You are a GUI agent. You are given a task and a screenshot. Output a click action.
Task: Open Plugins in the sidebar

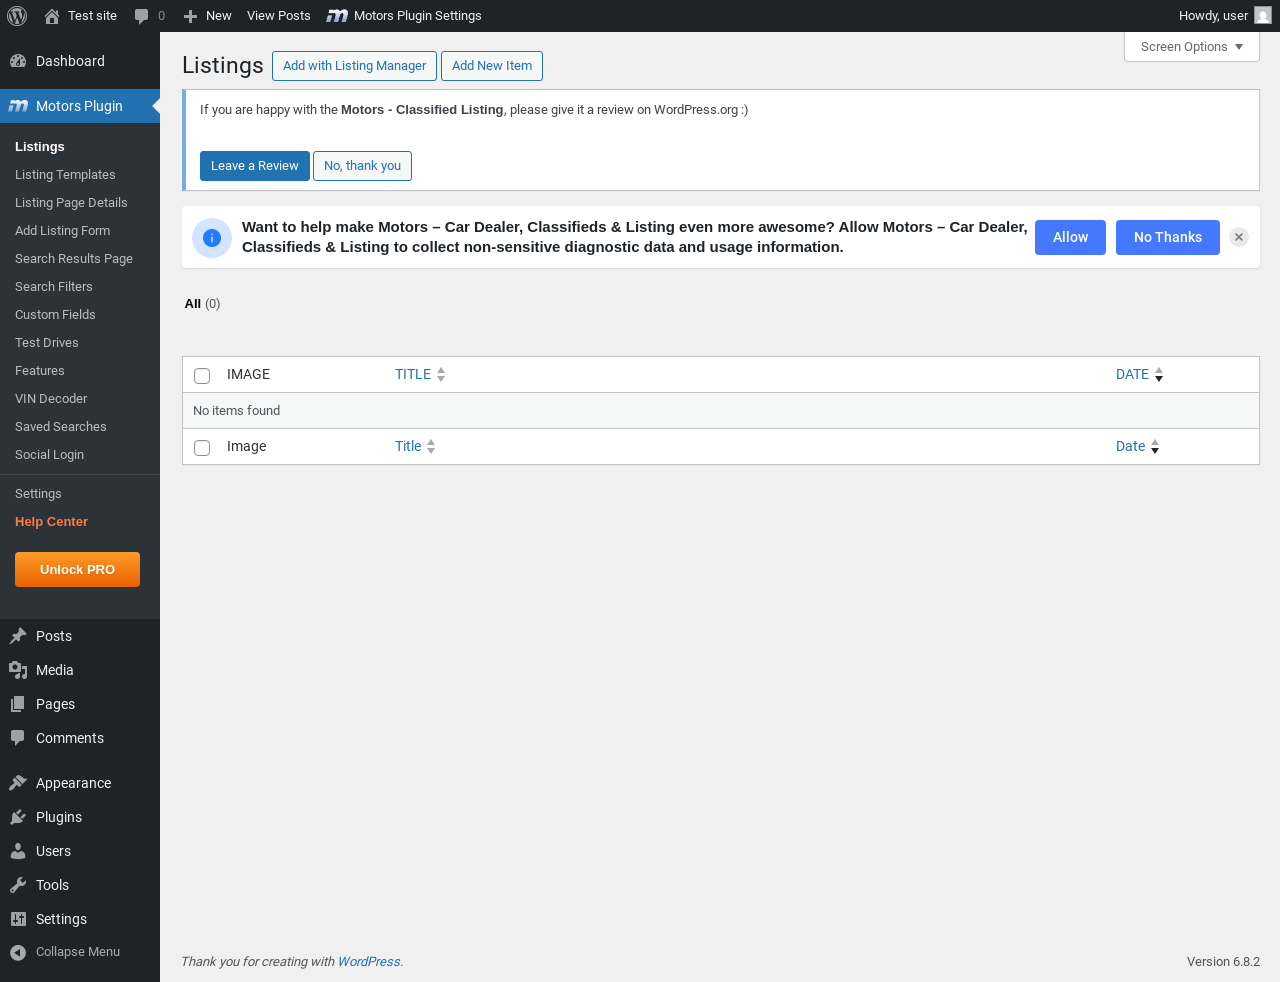[x=80, y=817]
